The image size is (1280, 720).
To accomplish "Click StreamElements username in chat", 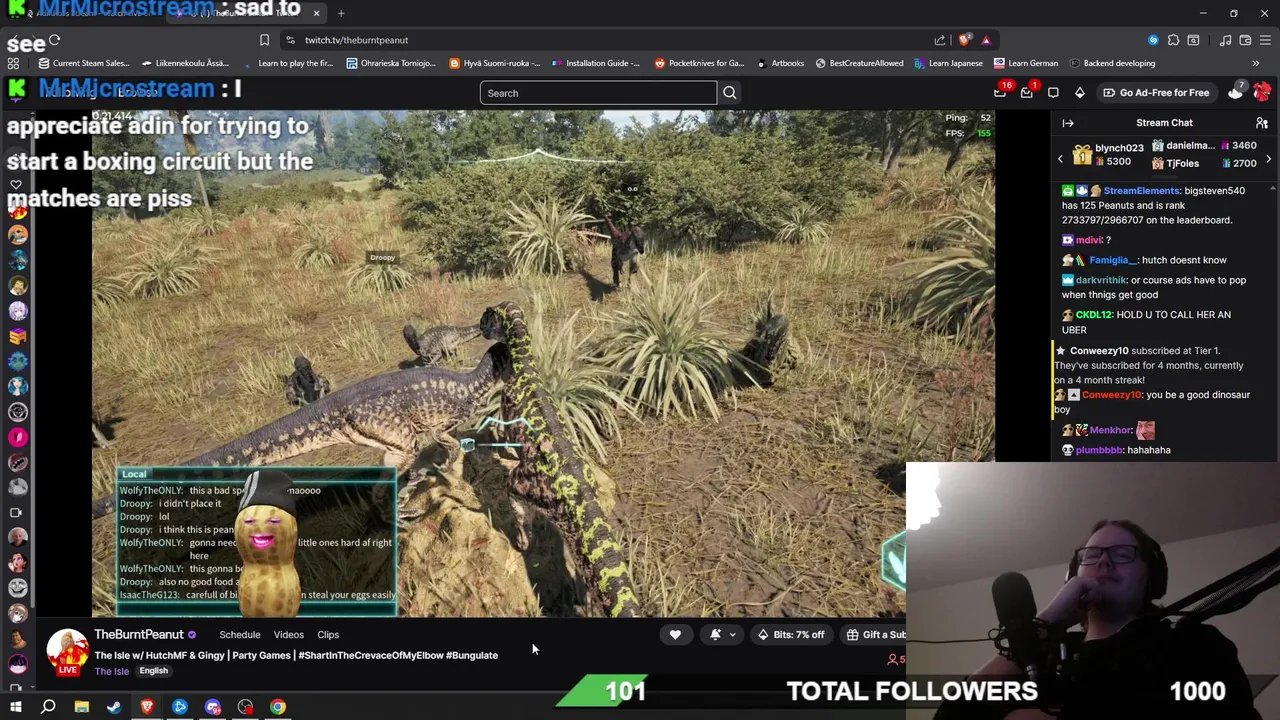I will click(x=1142, y=190).
